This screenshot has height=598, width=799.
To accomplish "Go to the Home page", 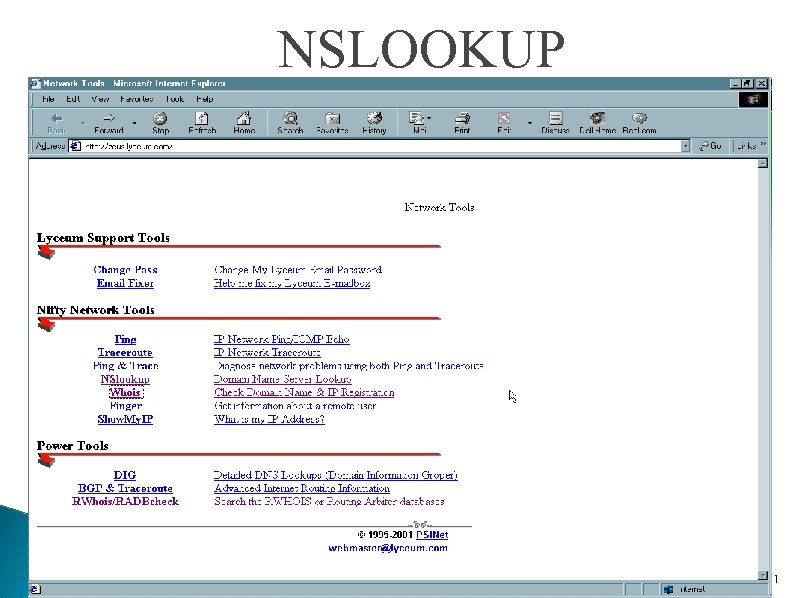I will (x=244, y=123).
